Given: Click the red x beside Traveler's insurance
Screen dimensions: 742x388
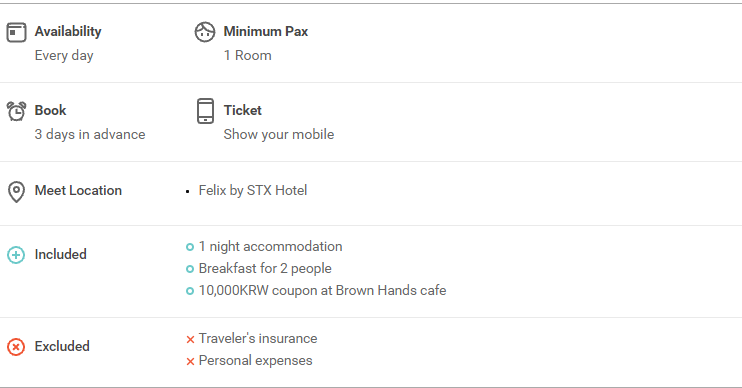Looking at the screenshot, I should [190, 339].
